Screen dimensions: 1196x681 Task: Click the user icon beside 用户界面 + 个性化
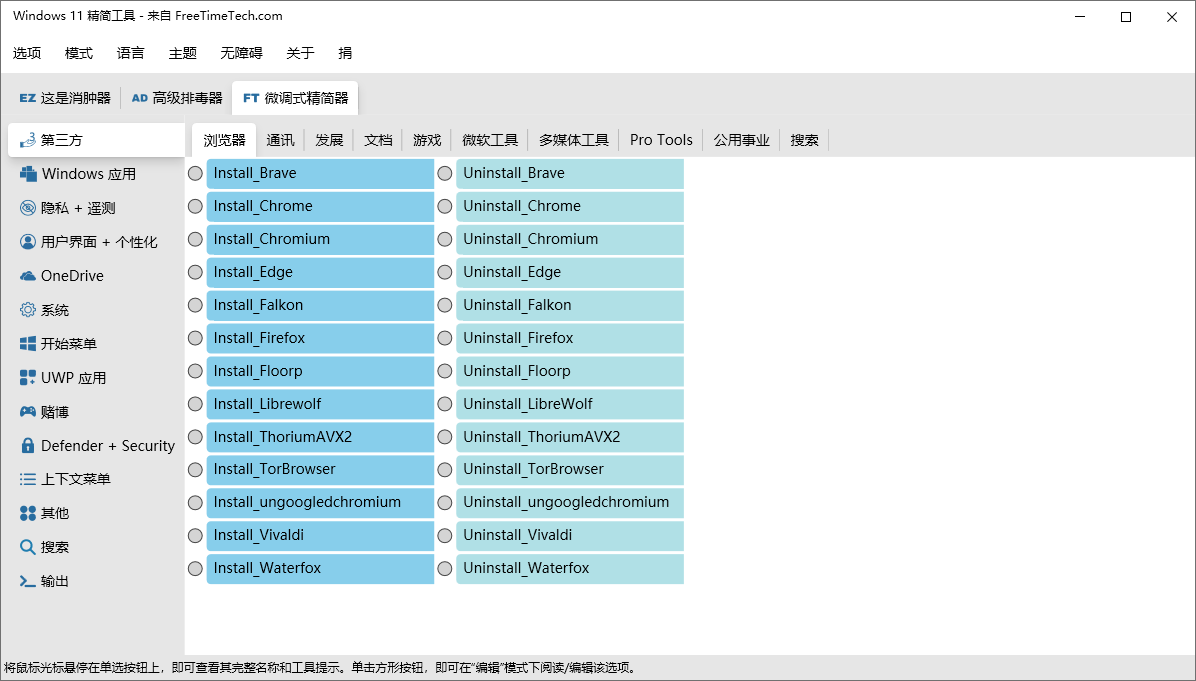click(28, 242)
